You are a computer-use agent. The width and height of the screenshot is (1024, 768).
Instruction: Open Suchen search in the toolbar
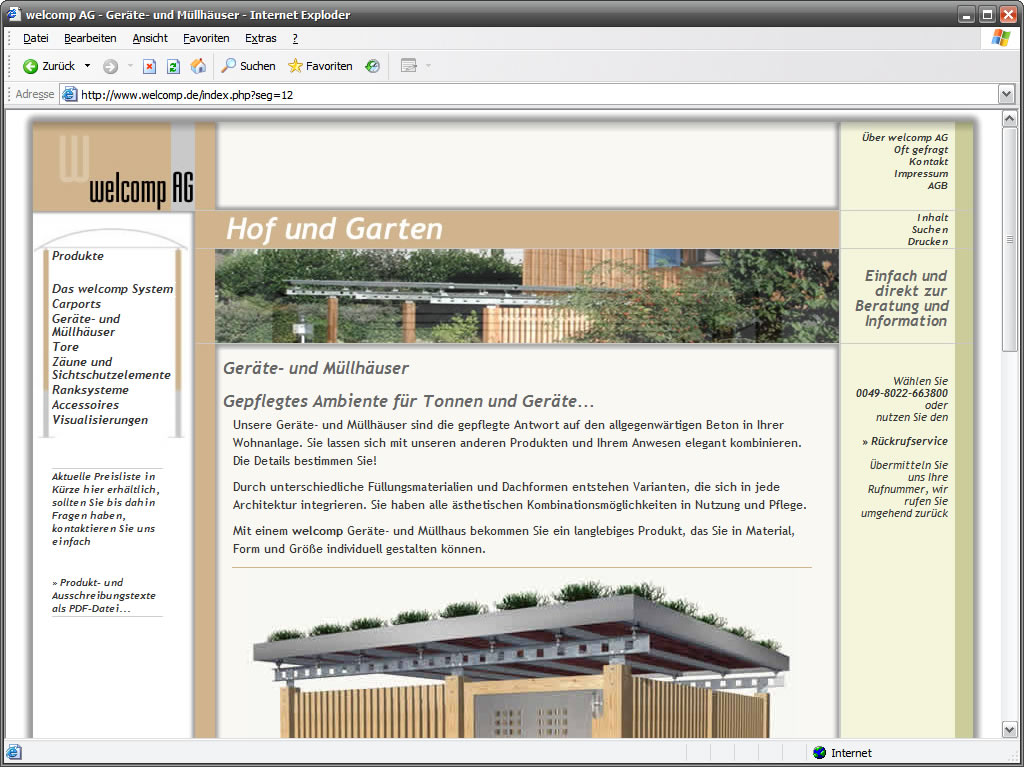pos(248,66)
